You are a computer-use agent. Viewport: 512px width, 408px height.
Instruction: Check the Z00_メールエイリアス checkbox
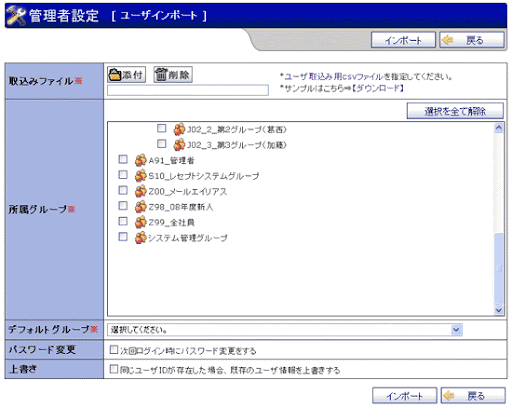(123, 190)
